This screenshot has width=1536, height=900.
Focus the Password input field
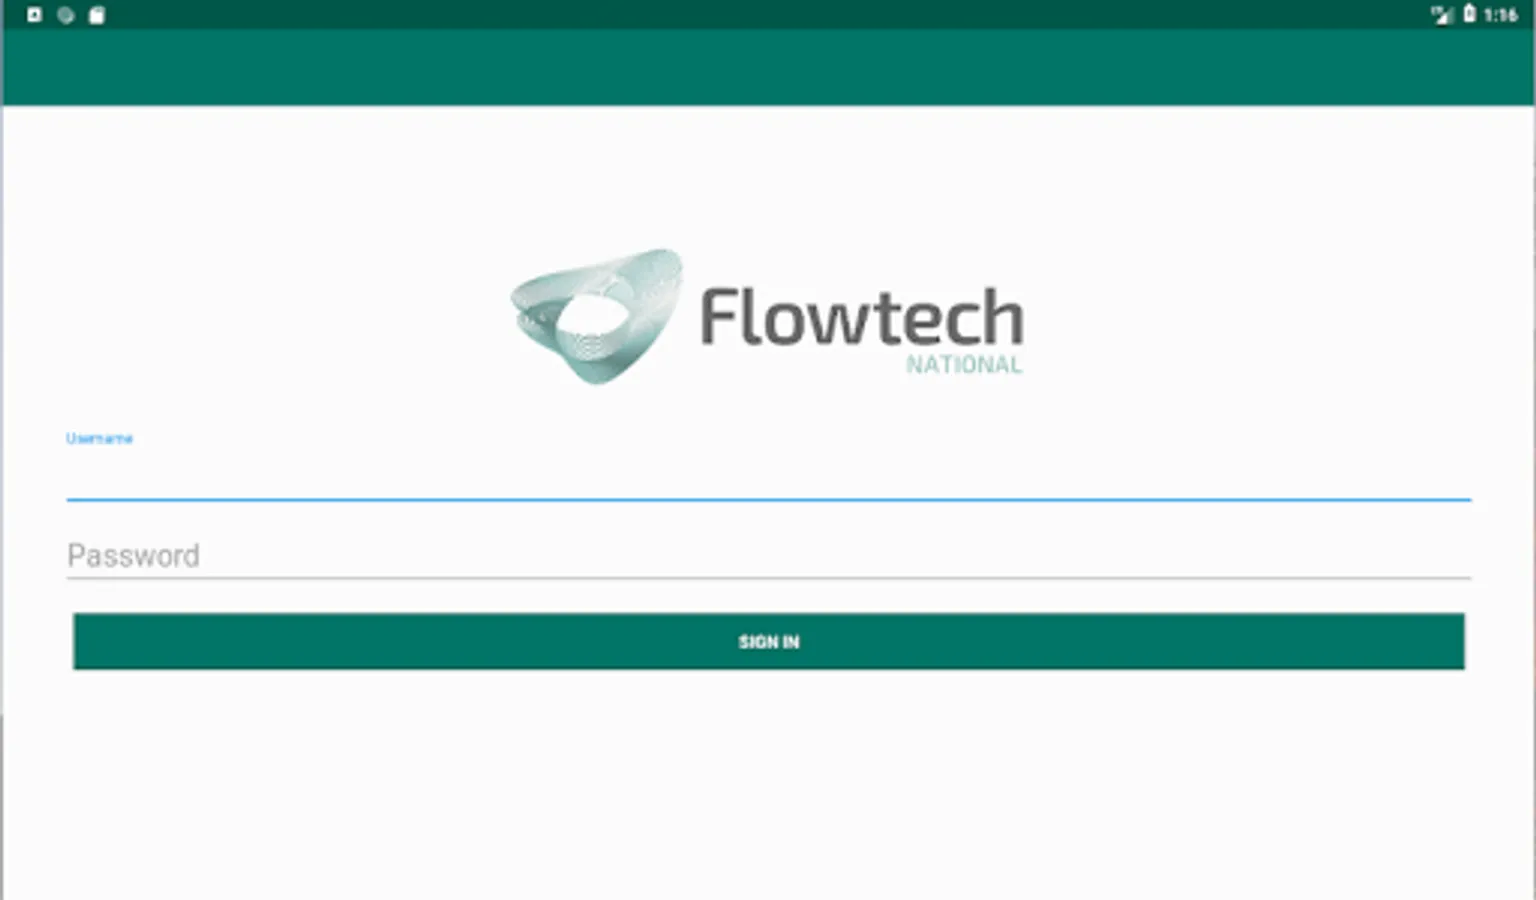[768, 555]
